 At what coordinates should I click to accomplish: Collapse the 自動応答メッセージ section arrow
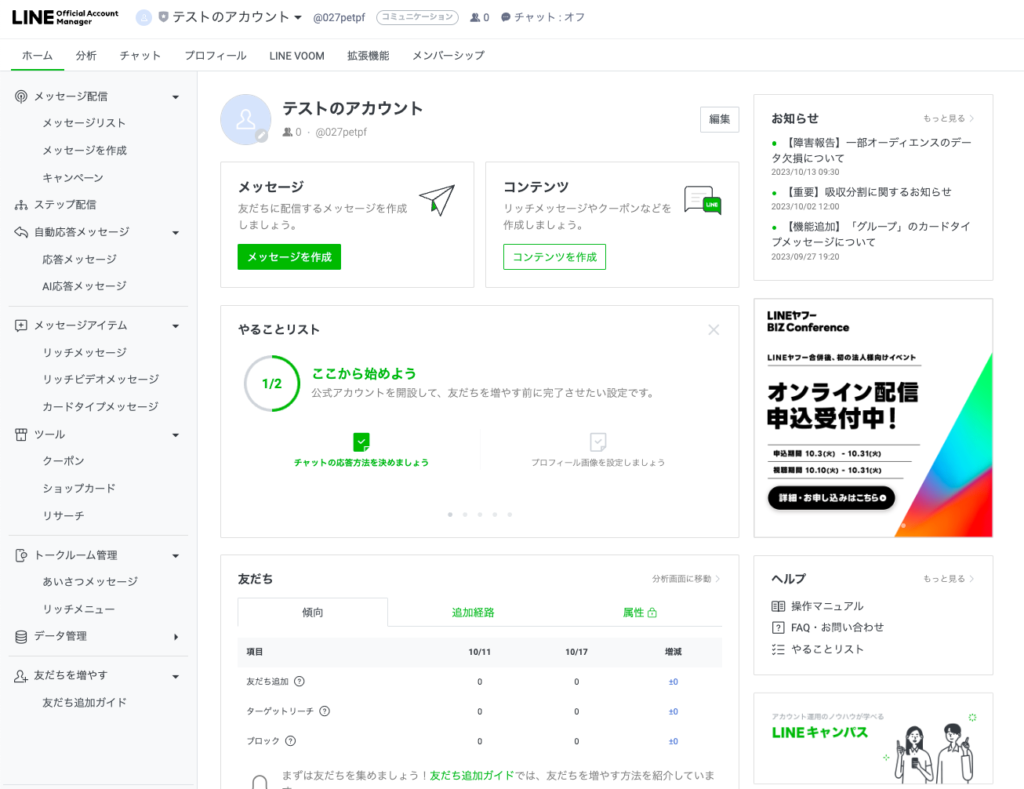coord(176,233)
